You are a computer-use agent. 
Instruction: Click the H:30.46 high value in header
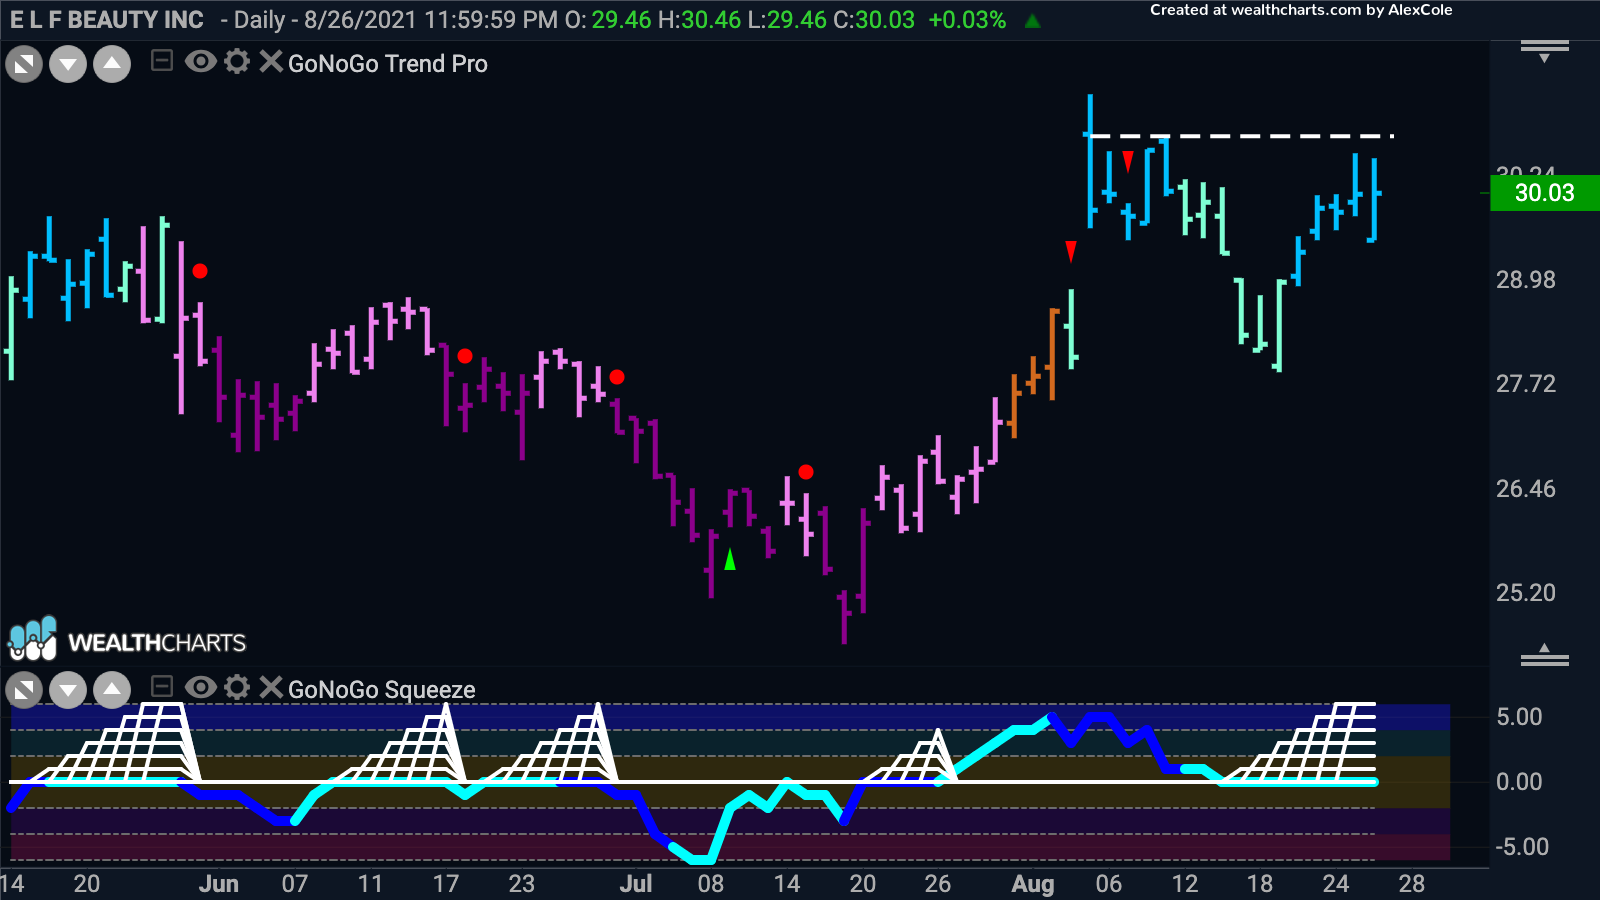699,20
